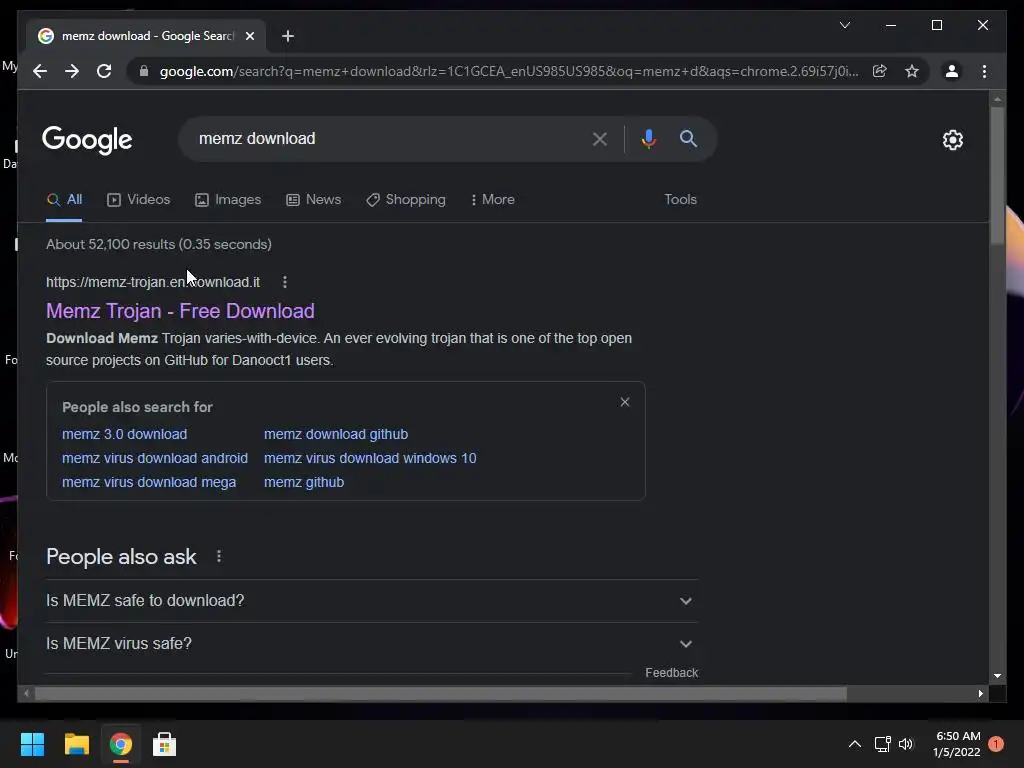Submit search using the magnifier icon
The image size is (1024, 768).
pyautogui.click(x=688, y=138)
